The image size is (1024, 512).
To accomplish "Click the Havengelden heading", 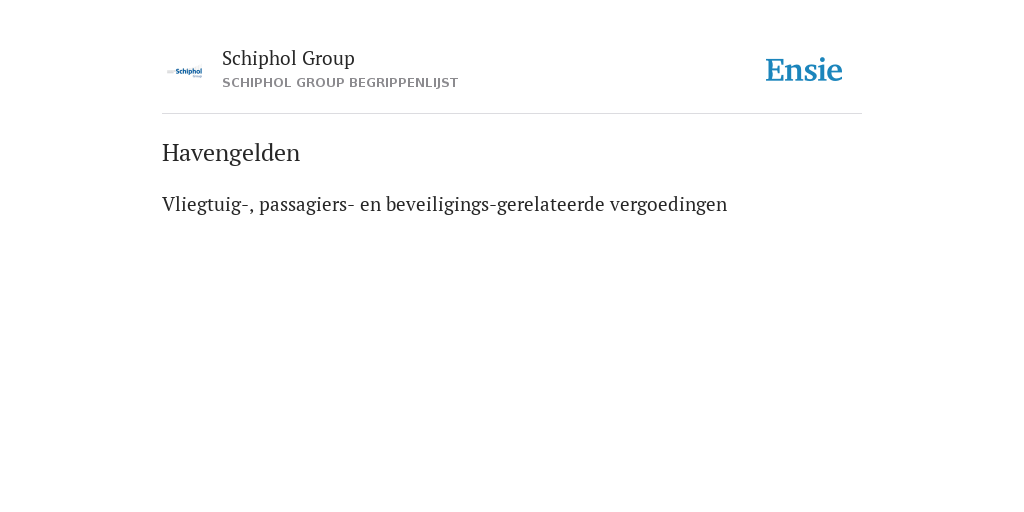I will [x=231, y=153].
